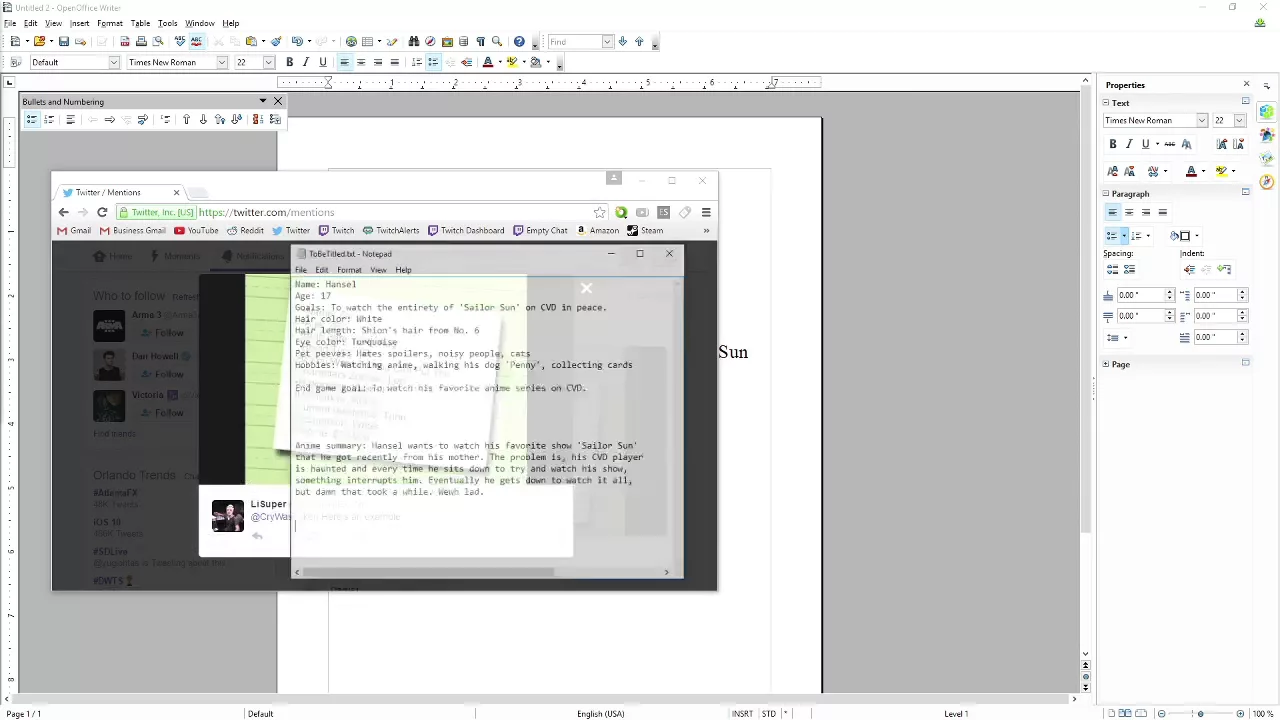Click the Table icon in the standard toolbar
Image resolution: width=1280 pixels, height=720 pixels.
367,42
